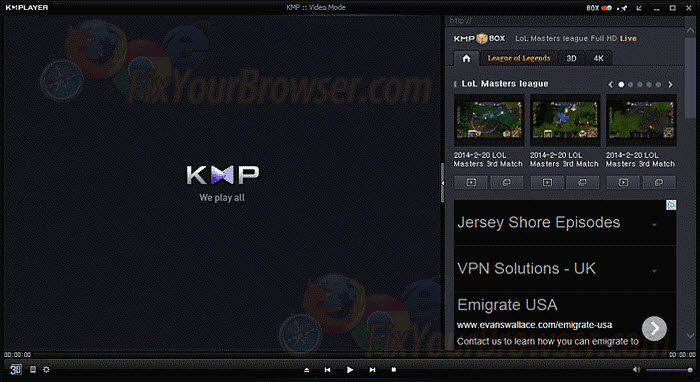Toggle the BOX panel switch
The image size is (700, 382).
click(x=606, y=8)
